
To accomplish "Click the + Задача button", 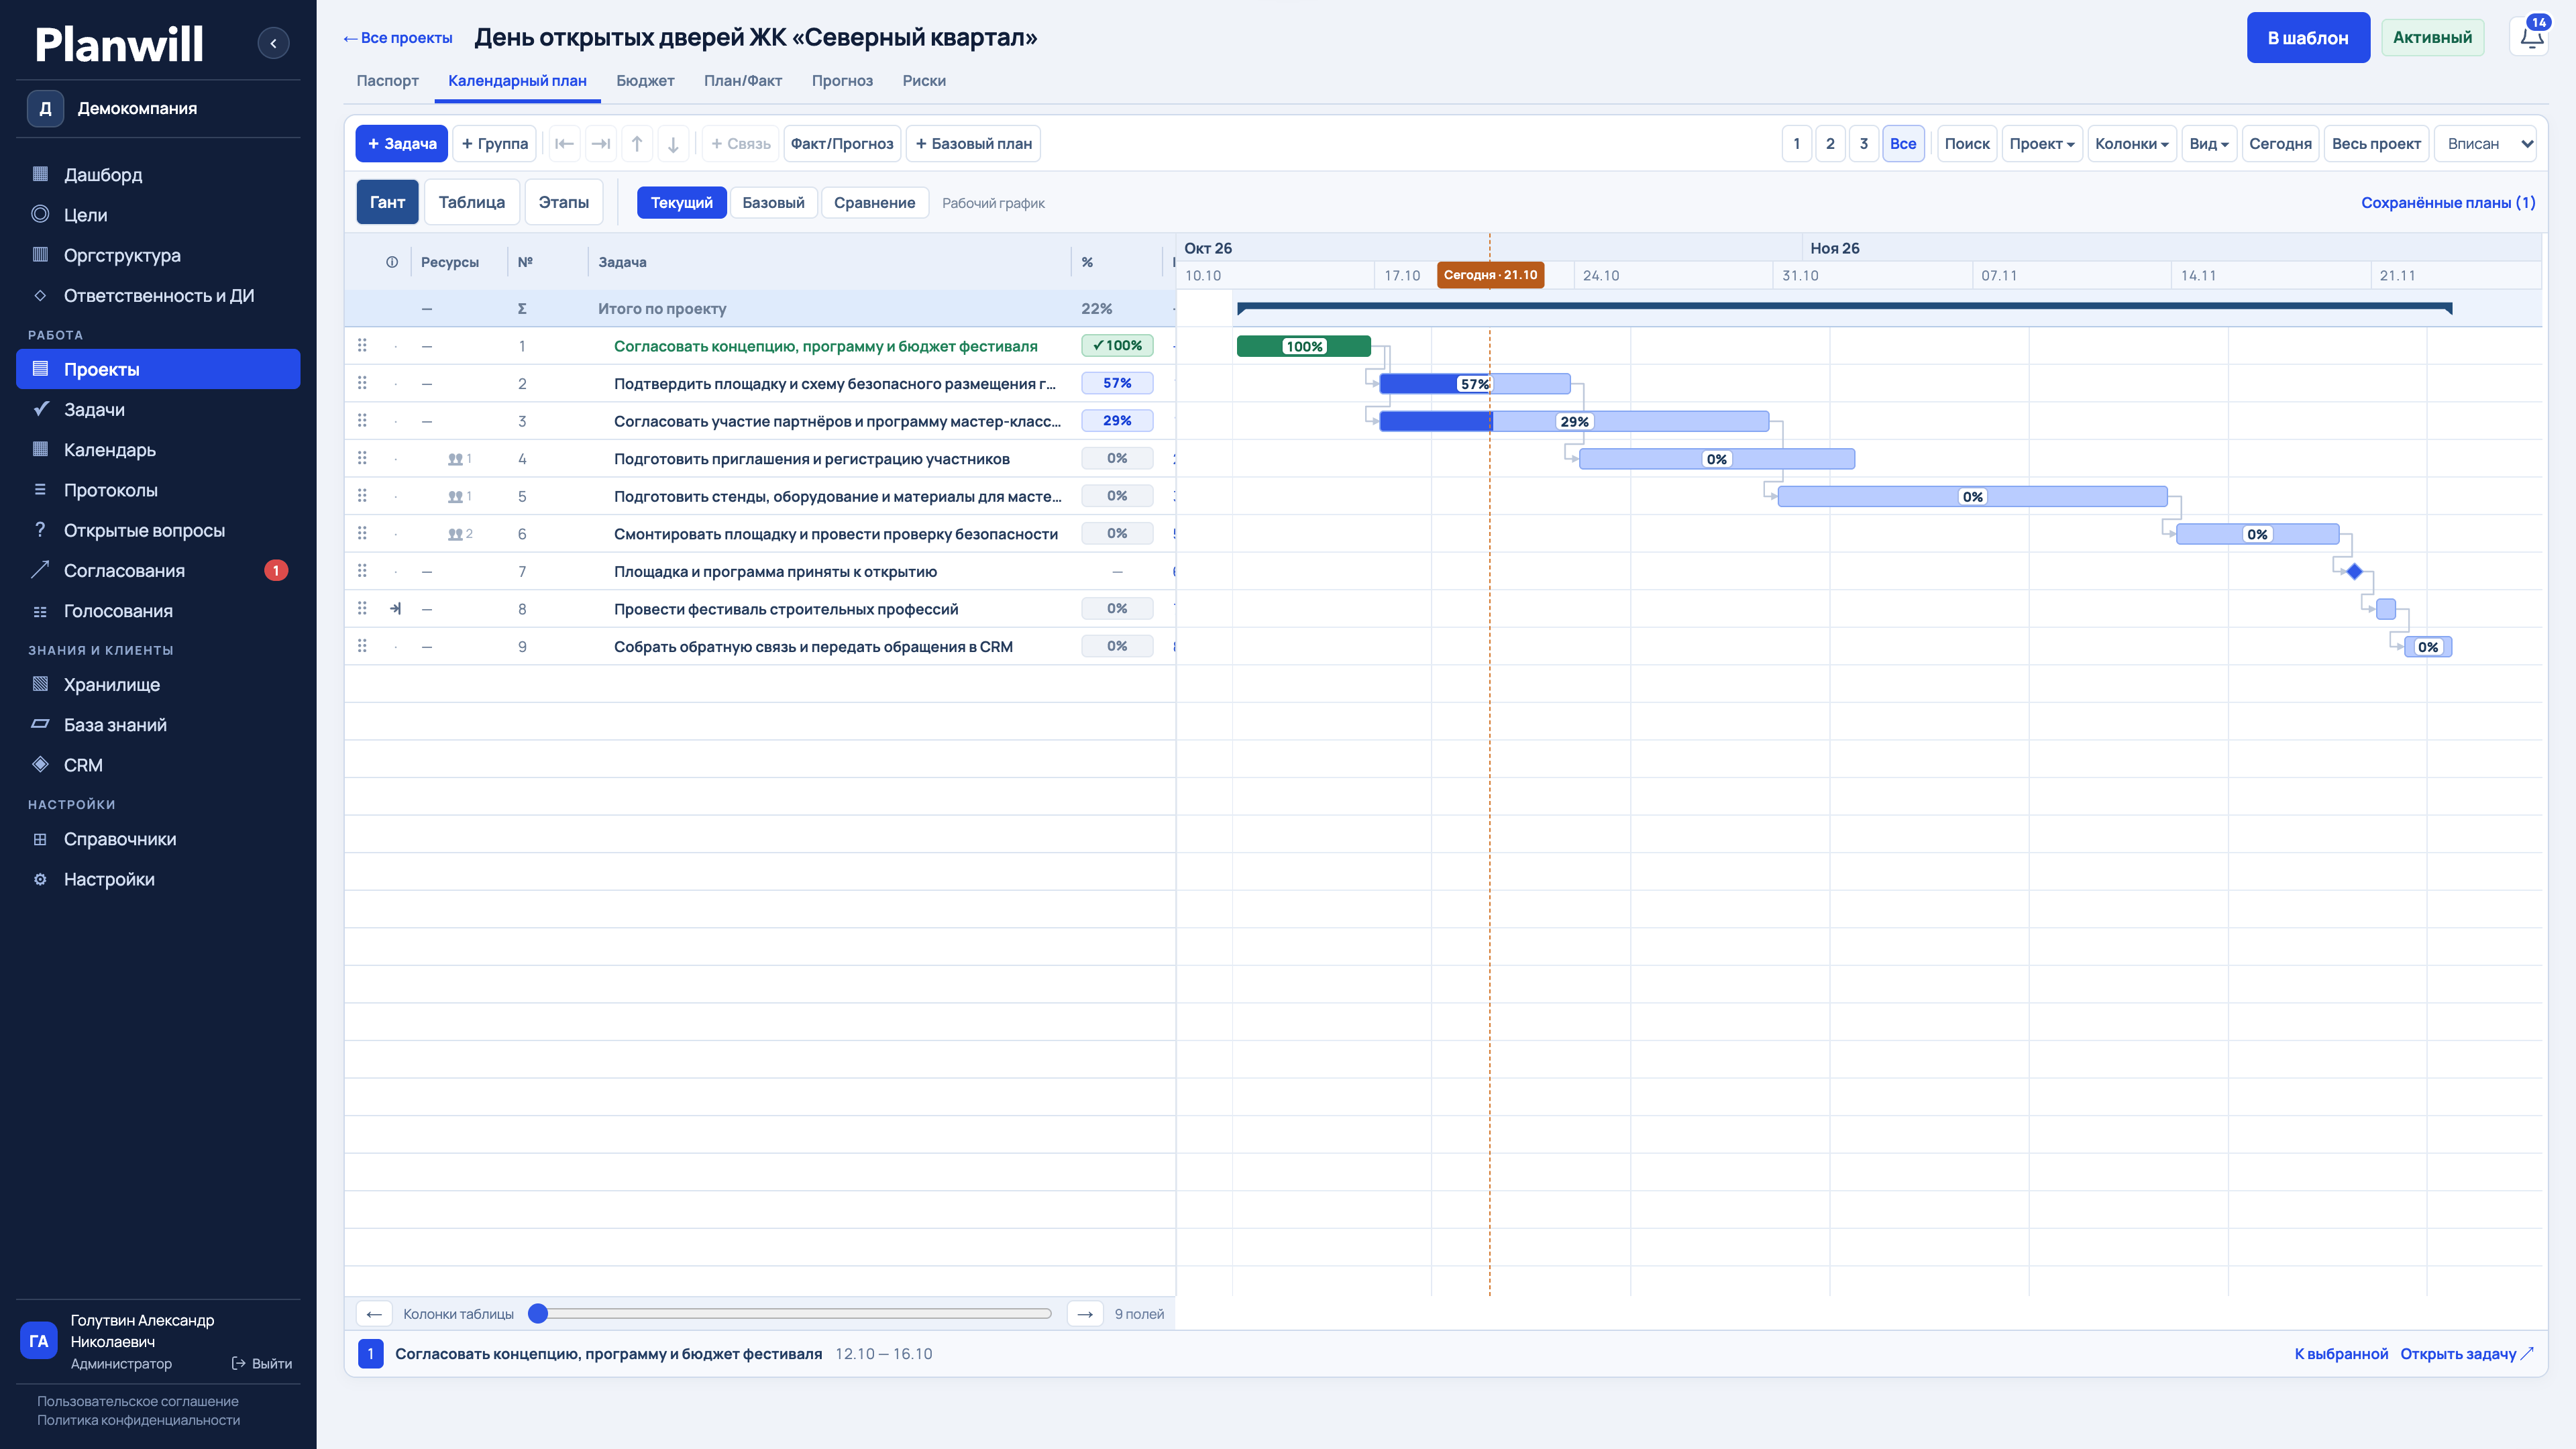I will click(x=401, y=144).
